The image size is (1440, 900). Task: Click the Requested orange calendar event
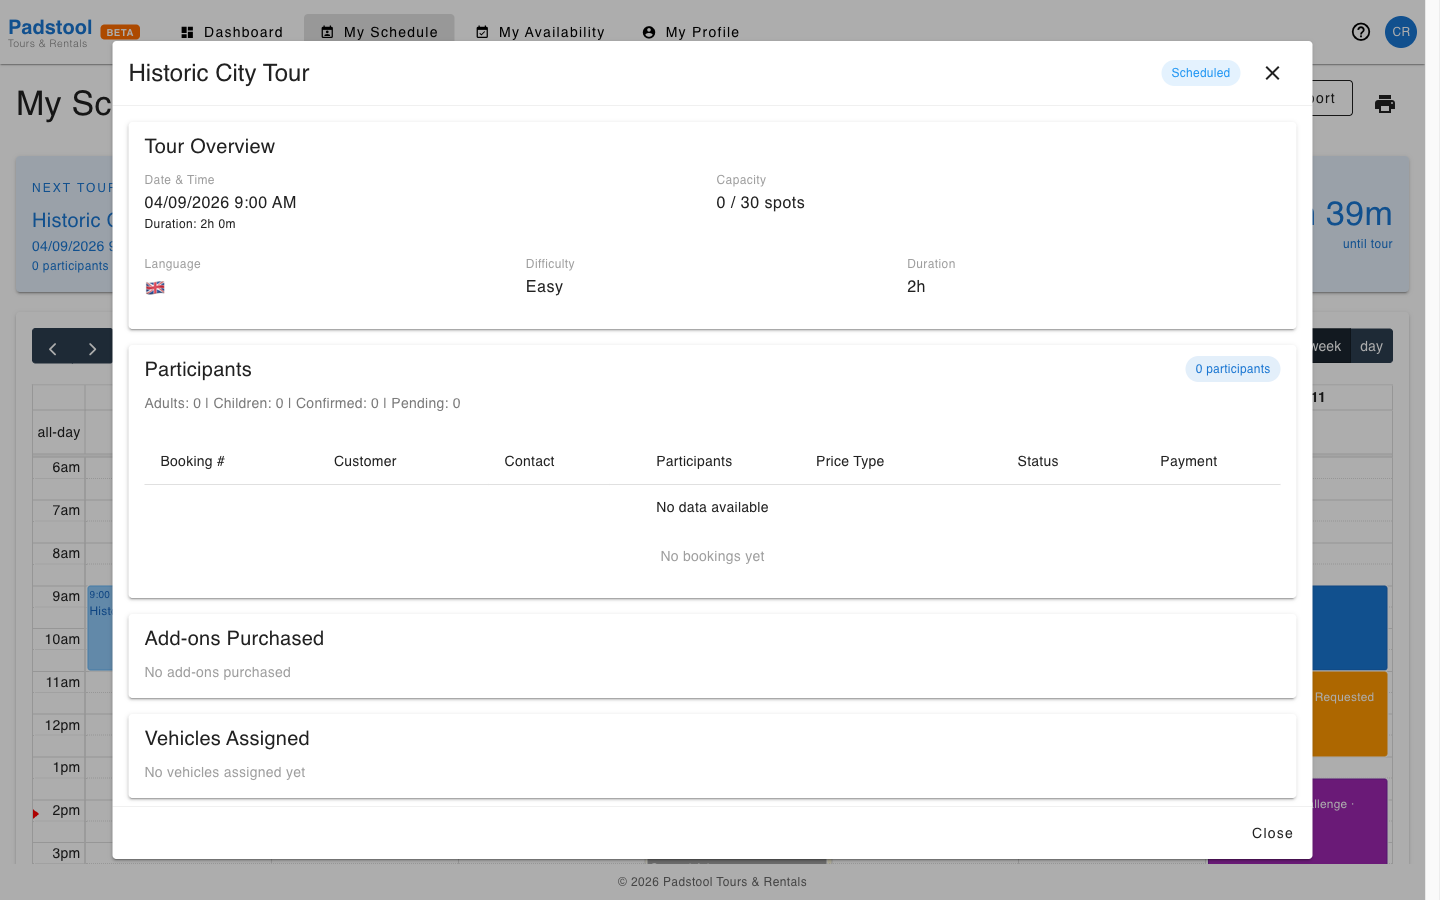(1349, 714)
